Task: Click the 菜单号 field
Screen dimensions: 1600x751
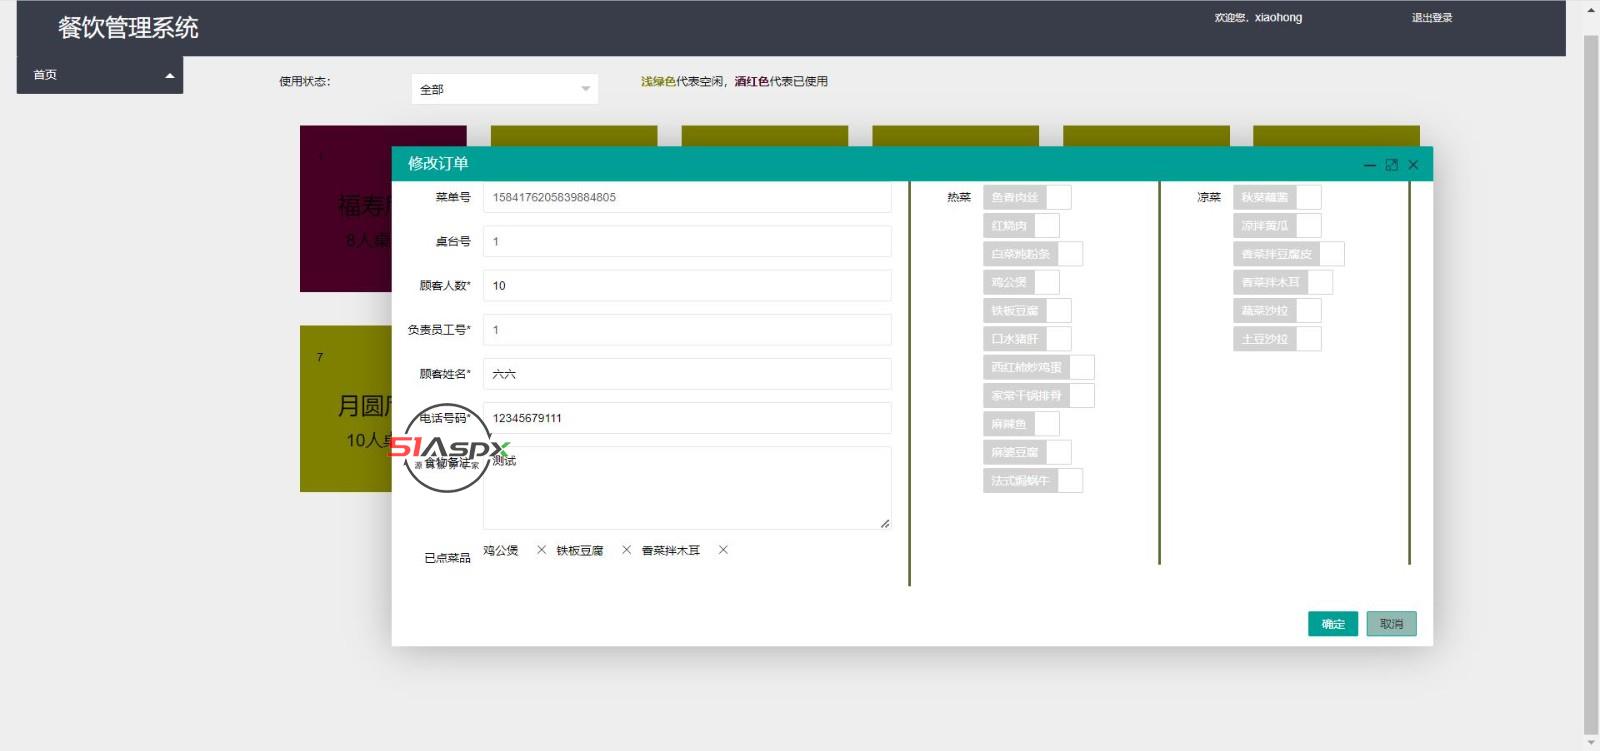Action: click(687, 197)
